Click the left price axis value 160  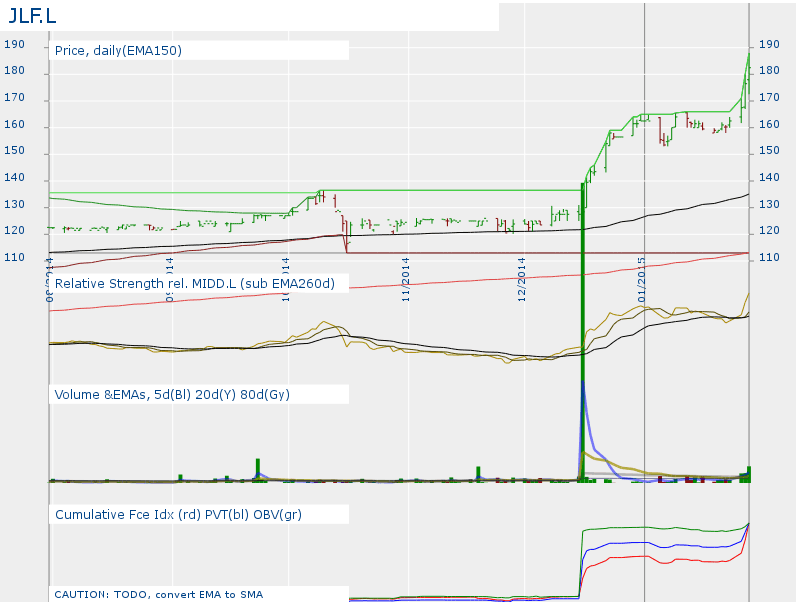[14, 124]
